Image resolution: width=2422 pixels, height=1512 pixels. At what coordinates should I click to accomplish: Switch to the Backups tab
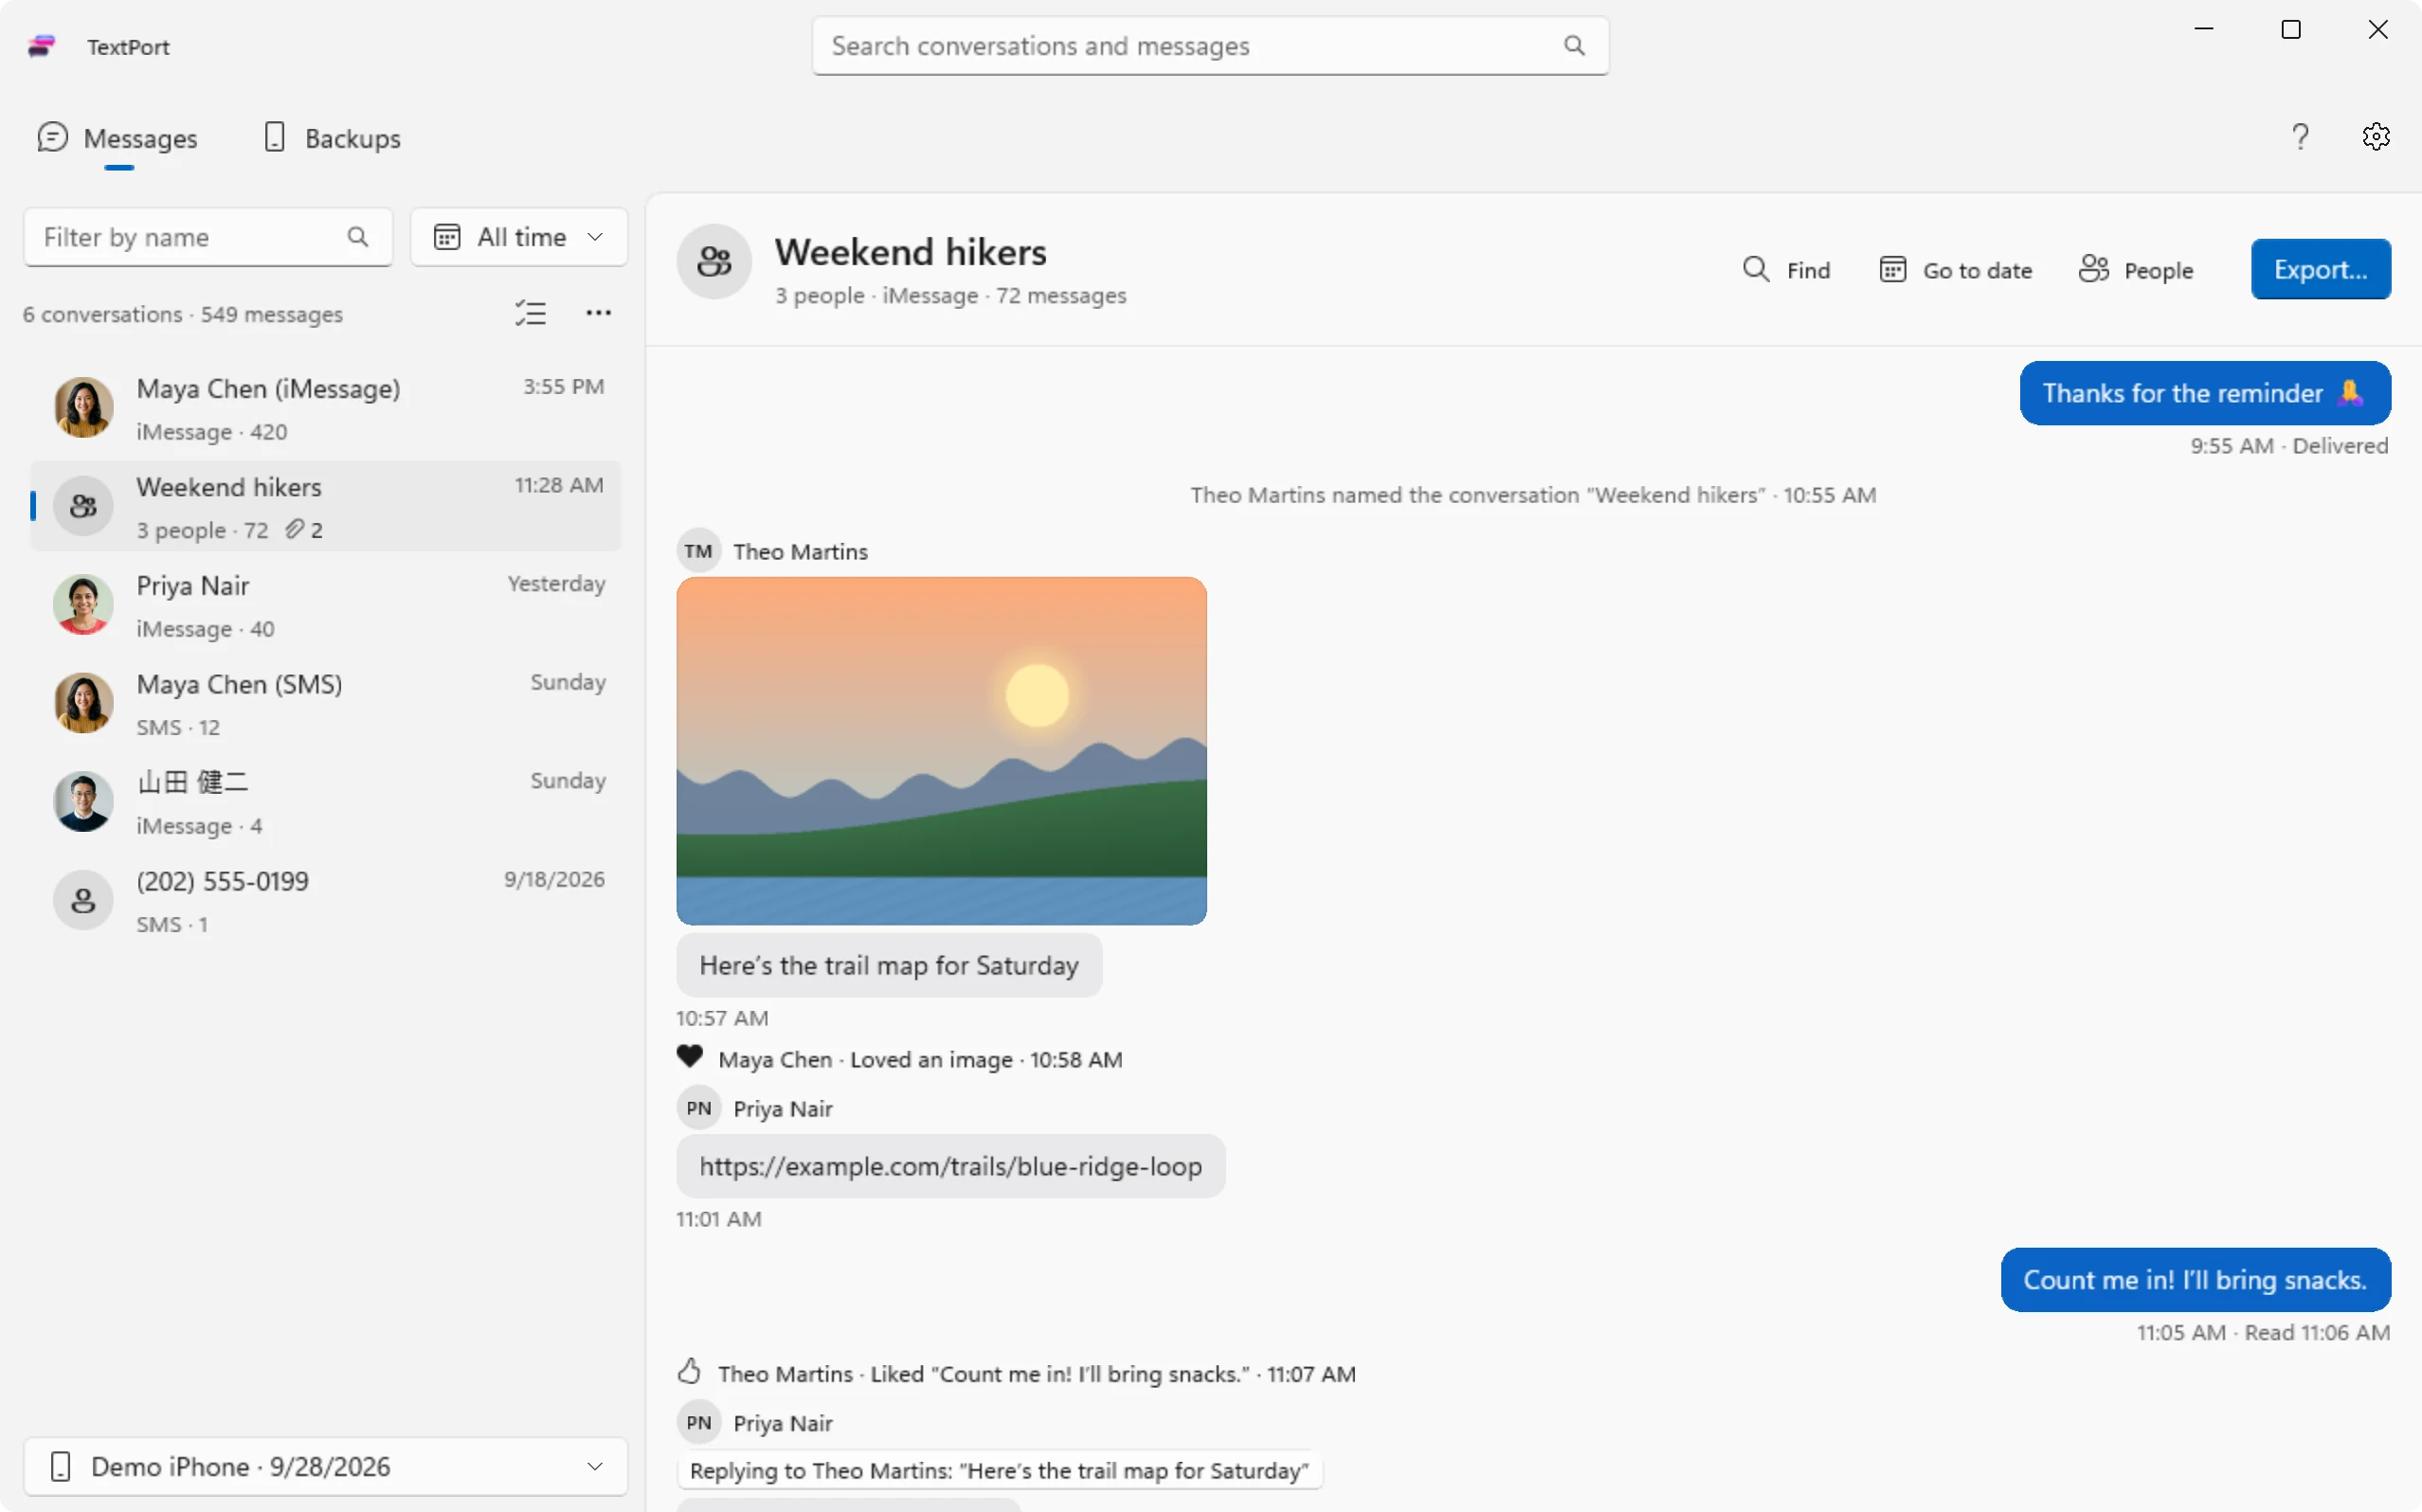(x=332, y=138)
